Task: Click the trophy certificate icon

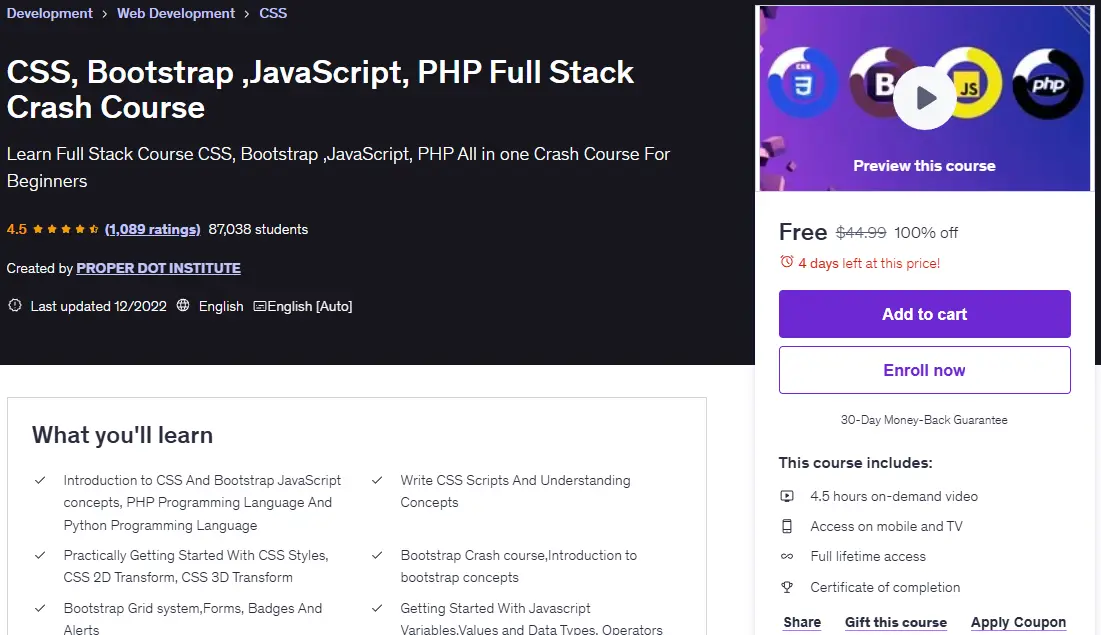Action: pos(787,587)
